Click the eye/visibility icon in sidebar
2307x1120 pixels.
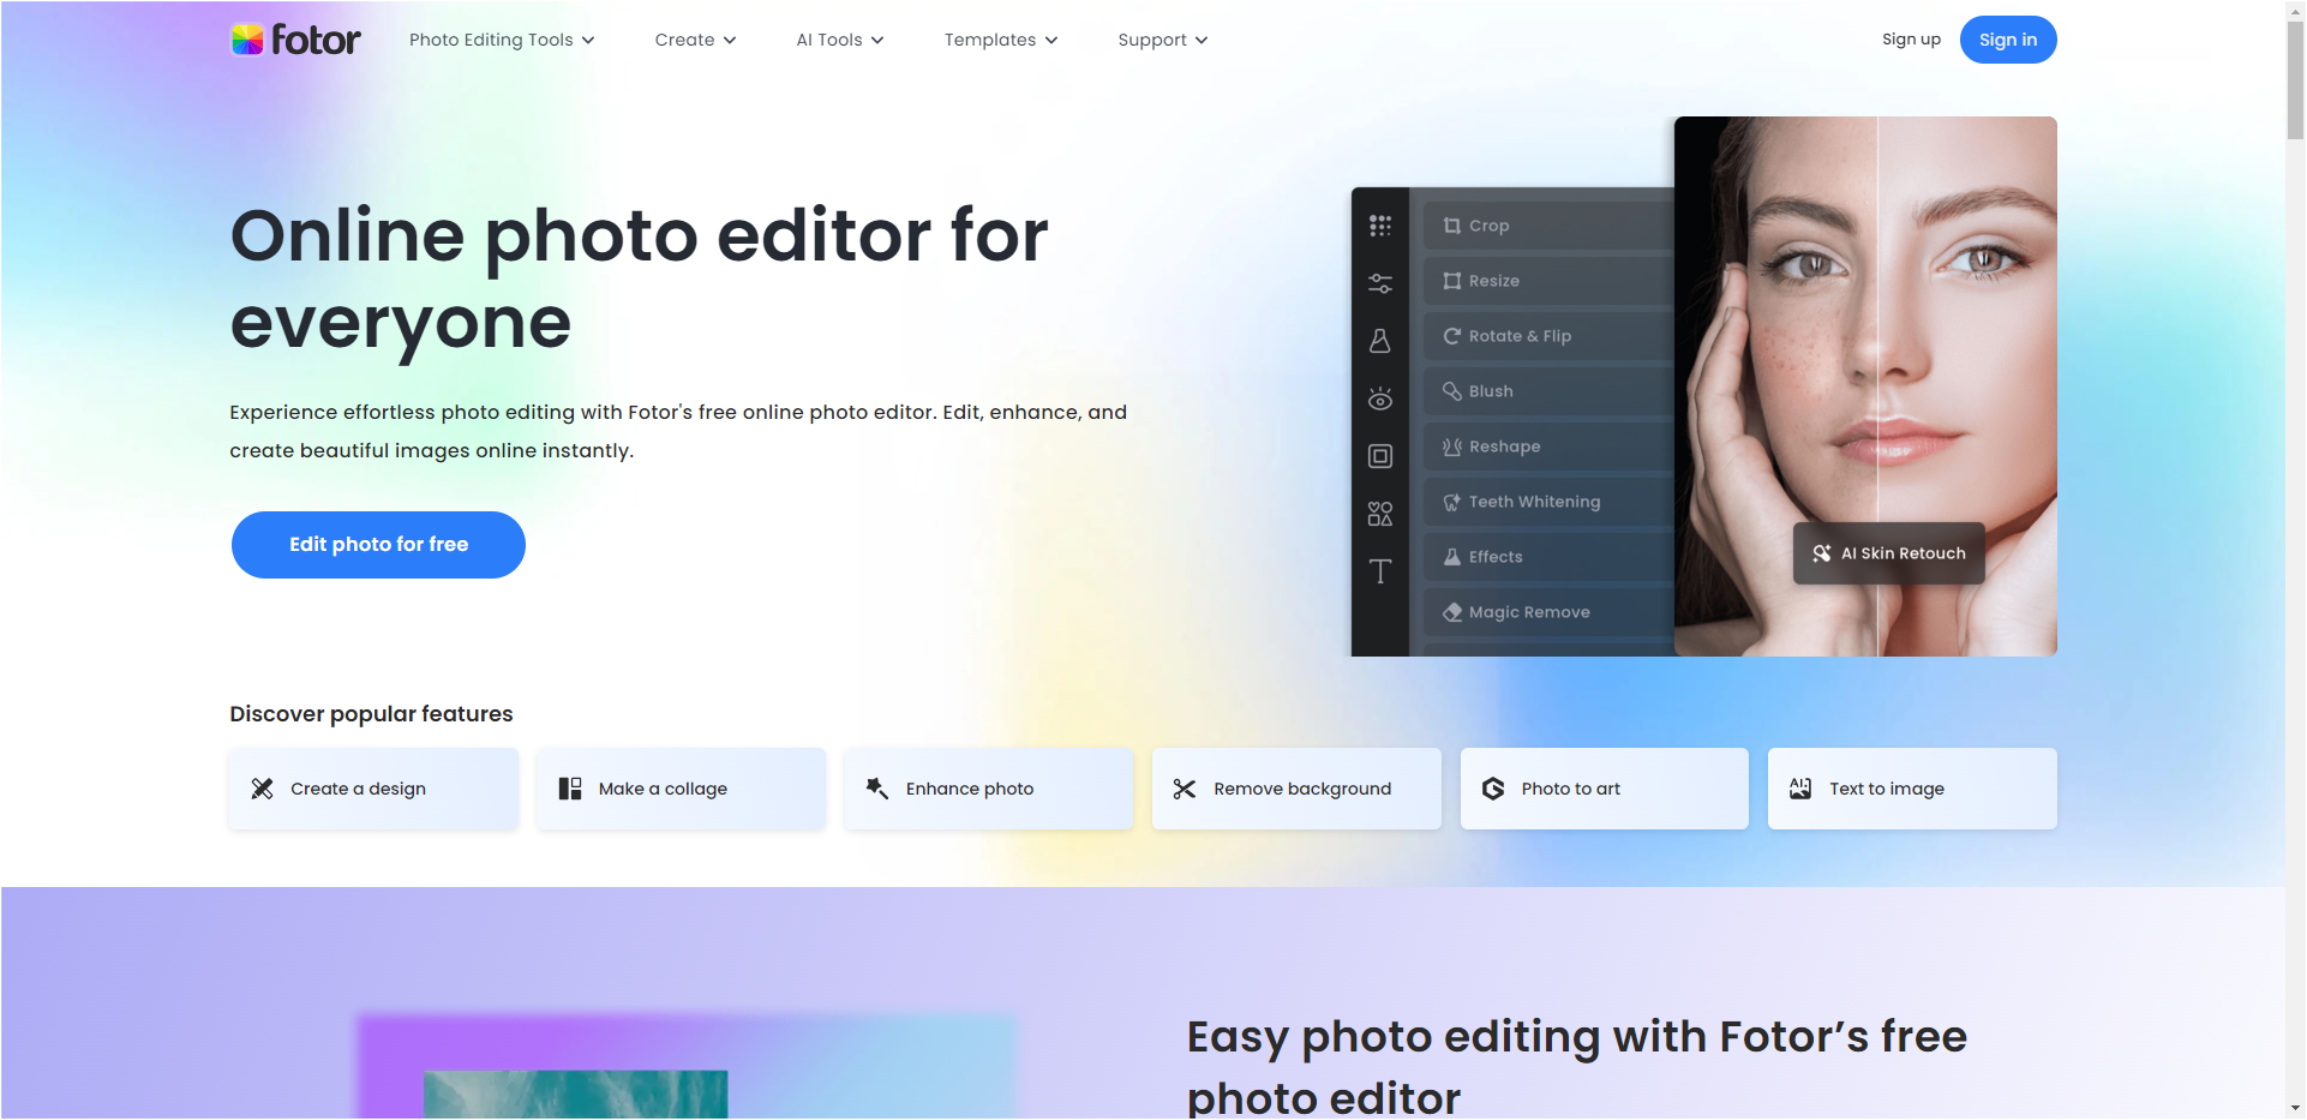coord(1382,400)
